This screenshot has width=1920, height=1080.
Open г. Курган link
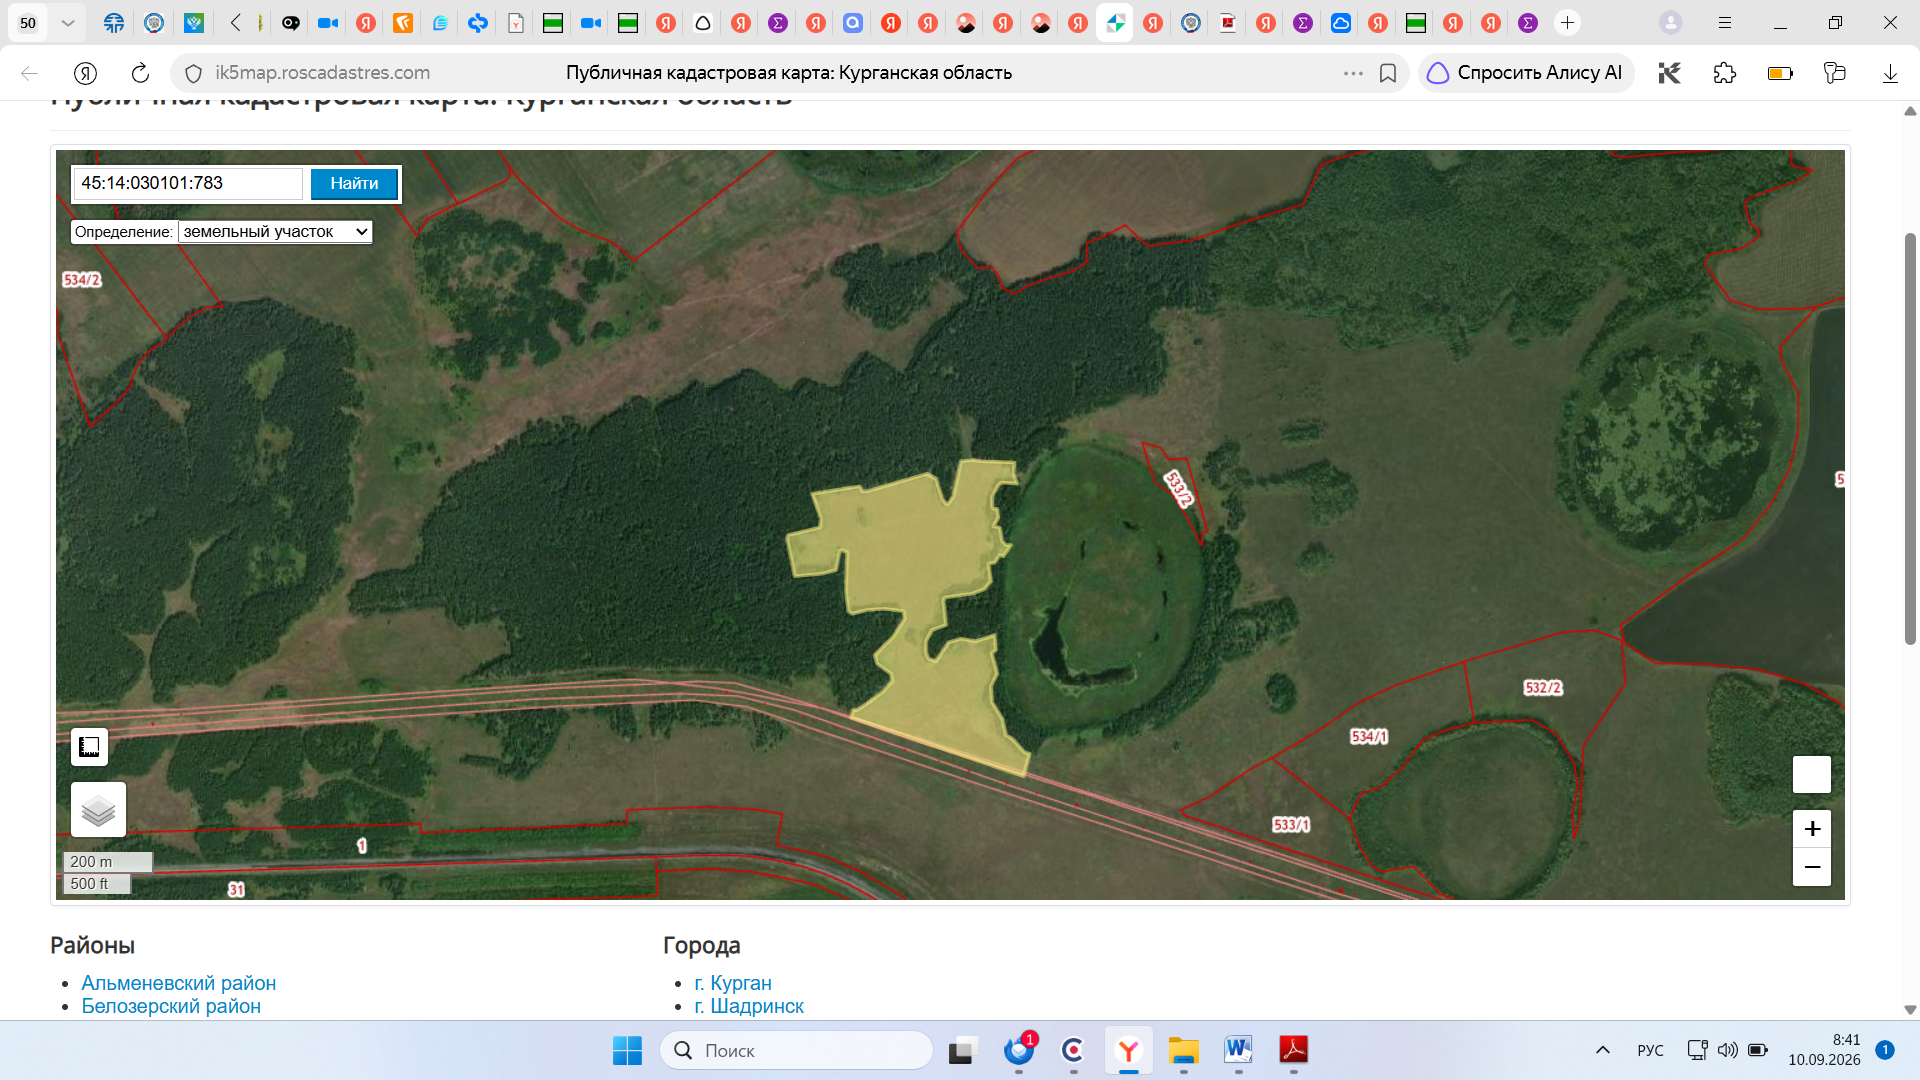[x=733, y=983]
